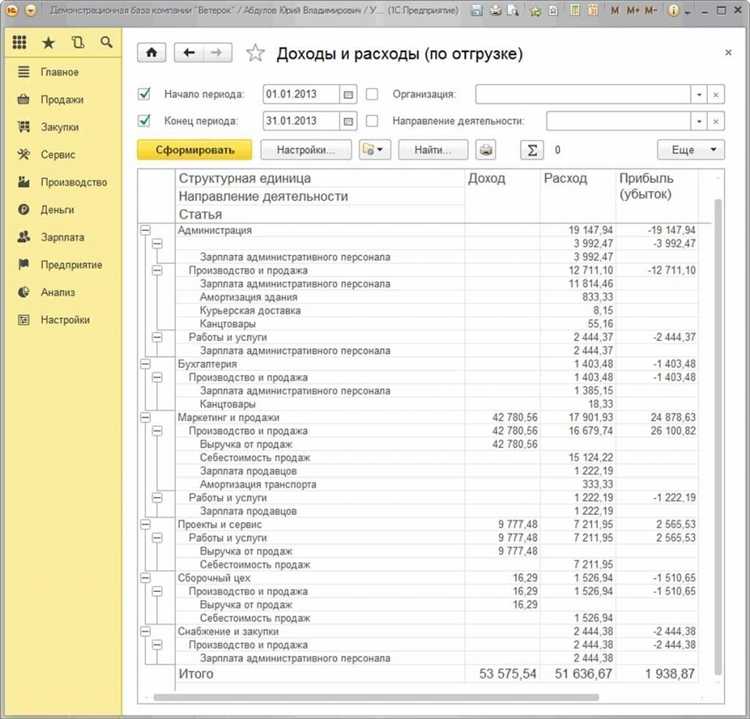Click the report vertical scrollbar
This screenshot has height=719, width=750.
[717, 436]
